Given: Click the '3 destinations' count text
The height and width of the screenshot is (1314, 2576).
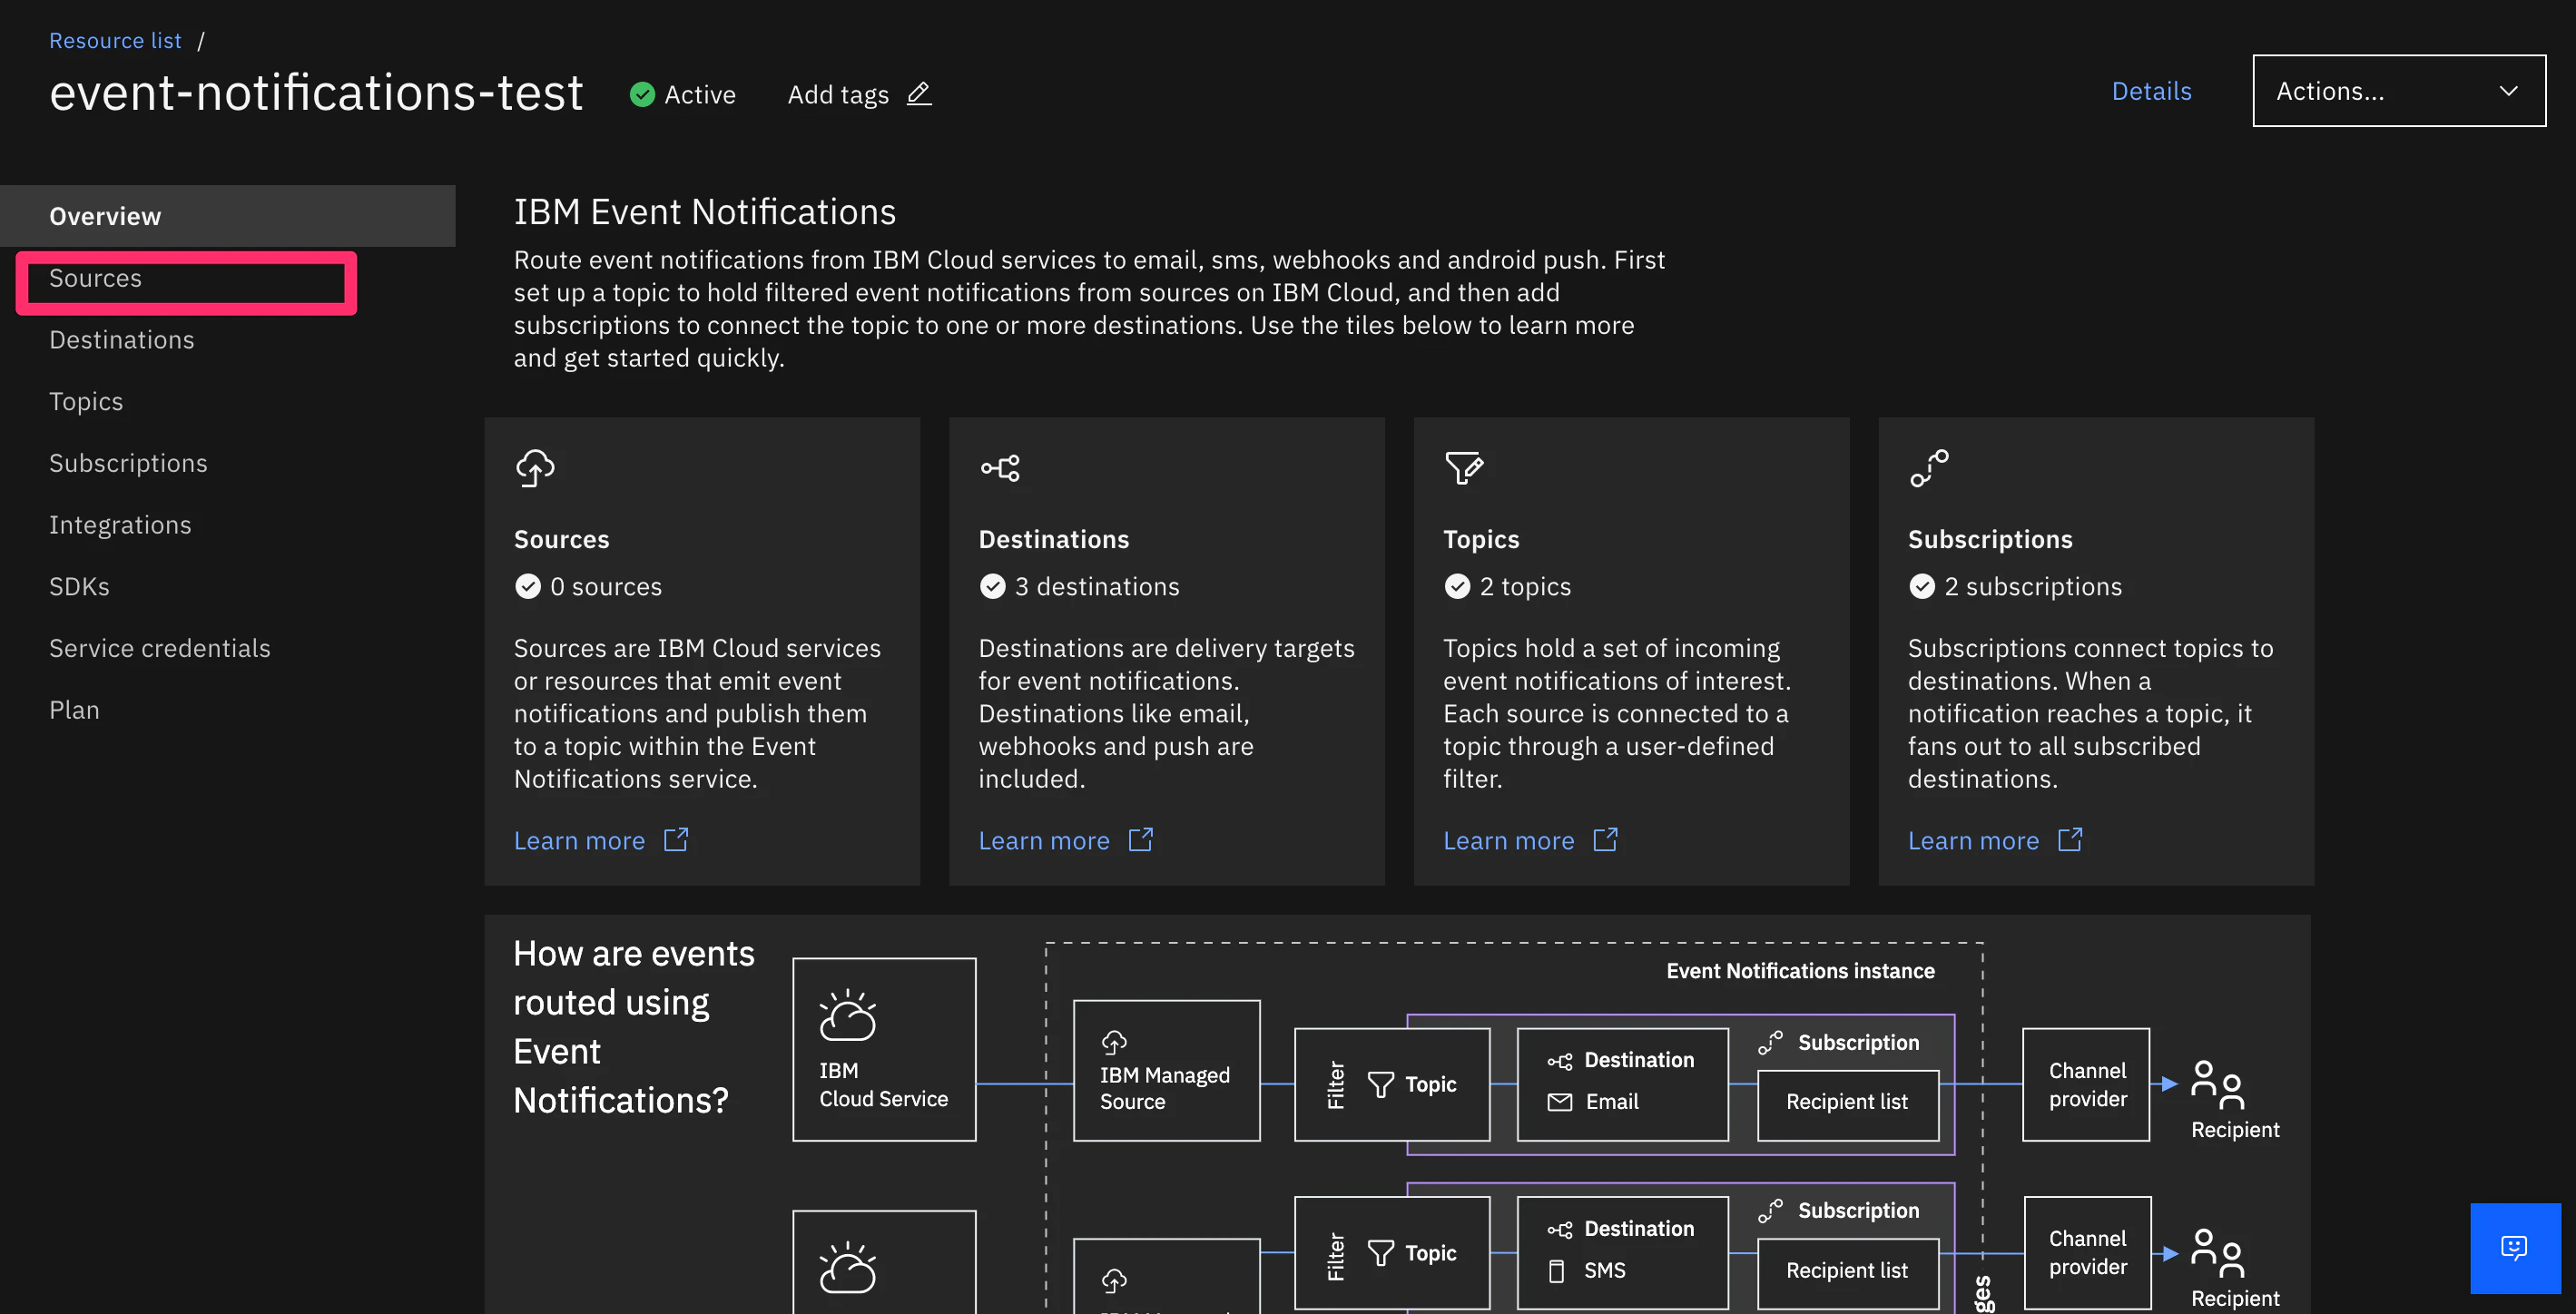Looking at the screenshot, I should pyautogui.click(x=1097, y=587).
